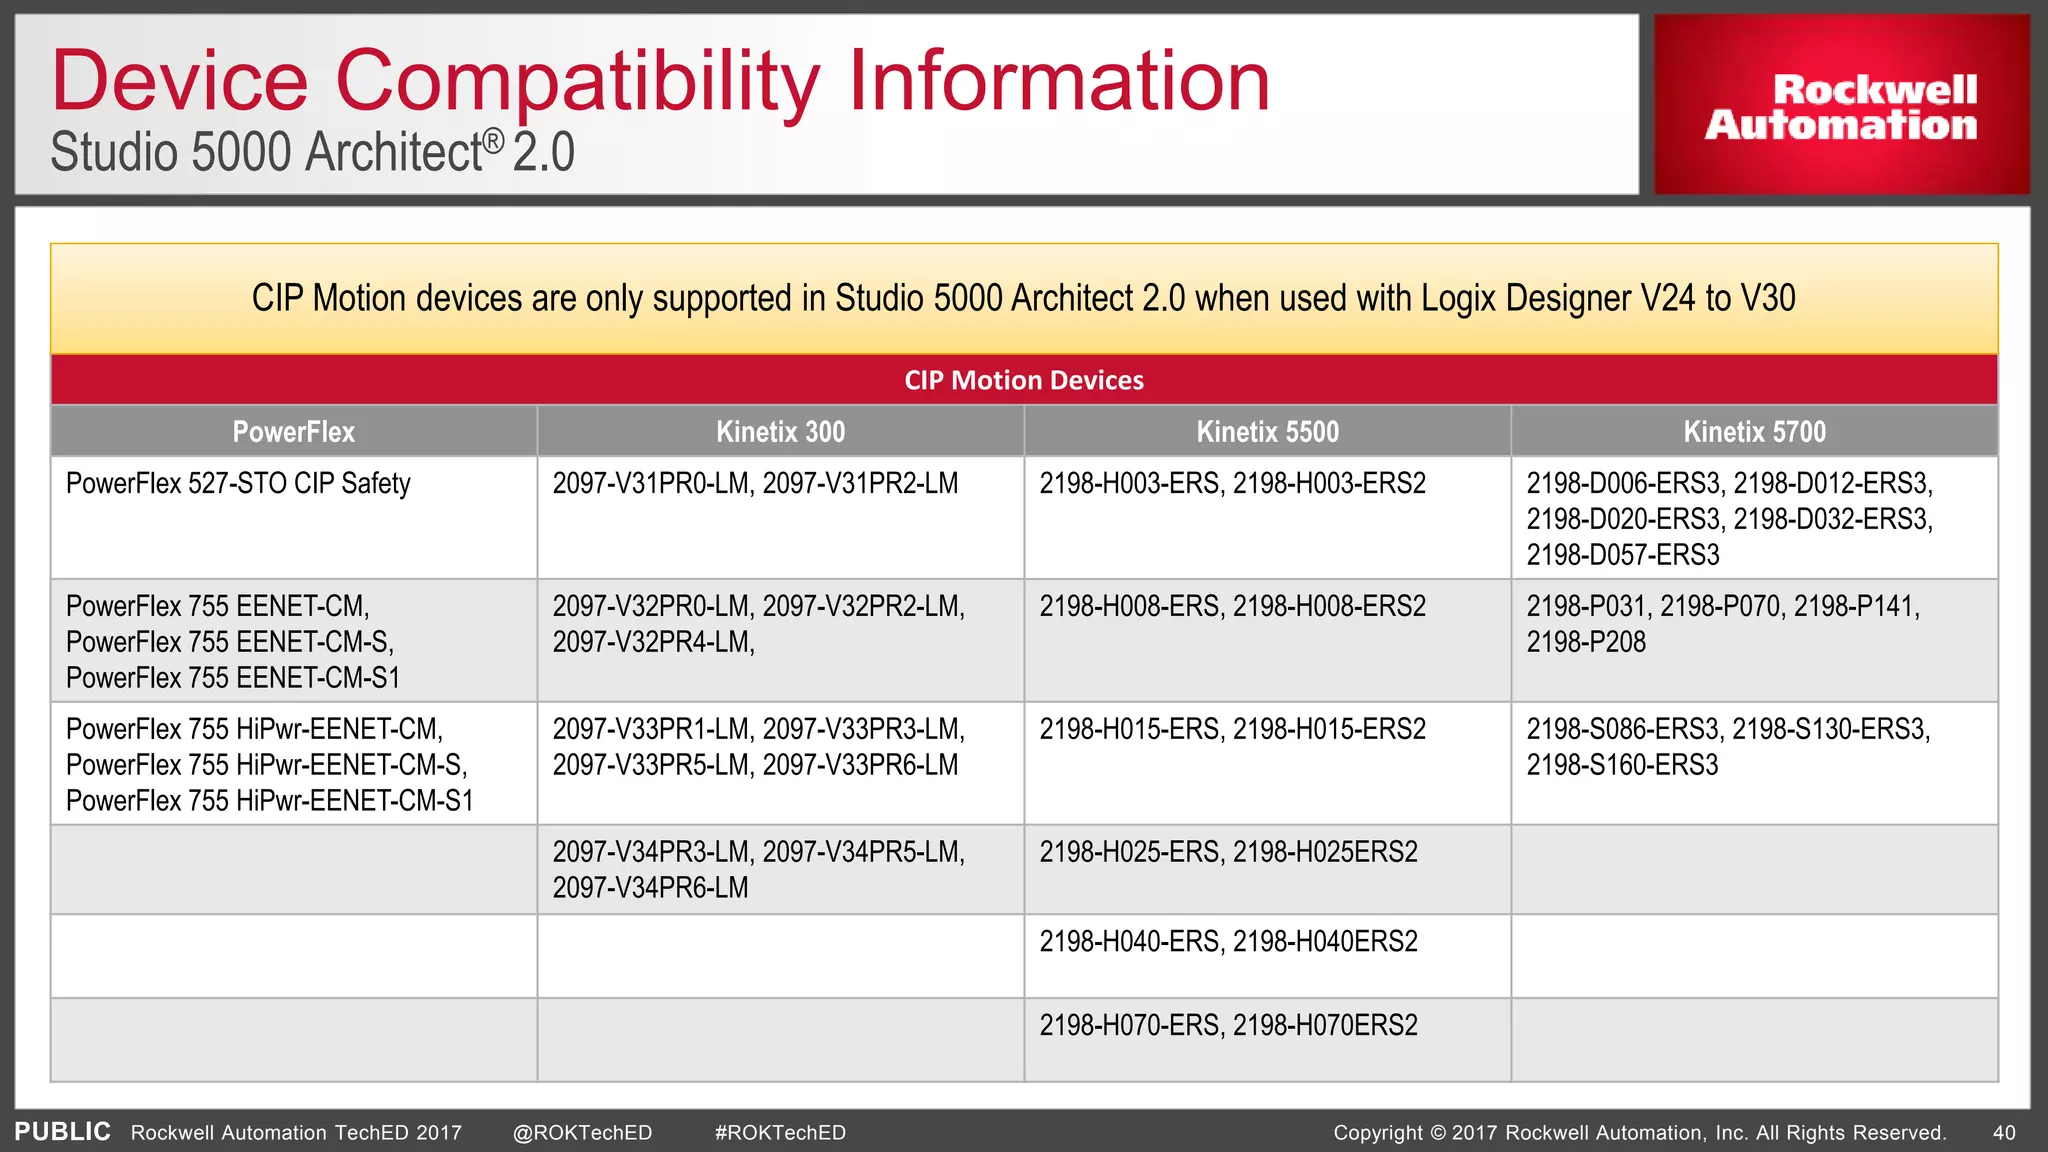The image size is (2048, 1152).
Task: Select the PowerFlex 527-STO CIP Safety cell
Action: 238,484
